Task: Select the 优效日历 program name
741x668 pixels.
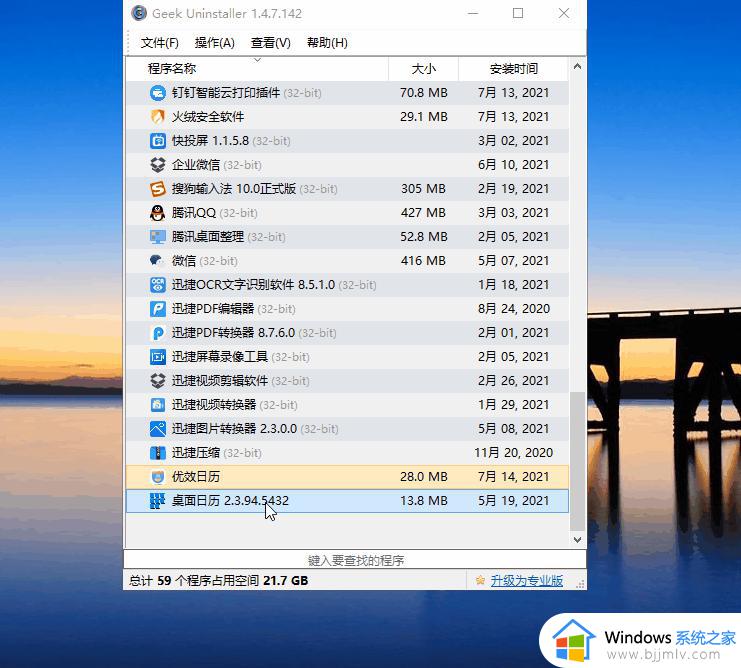Action: 196,477
